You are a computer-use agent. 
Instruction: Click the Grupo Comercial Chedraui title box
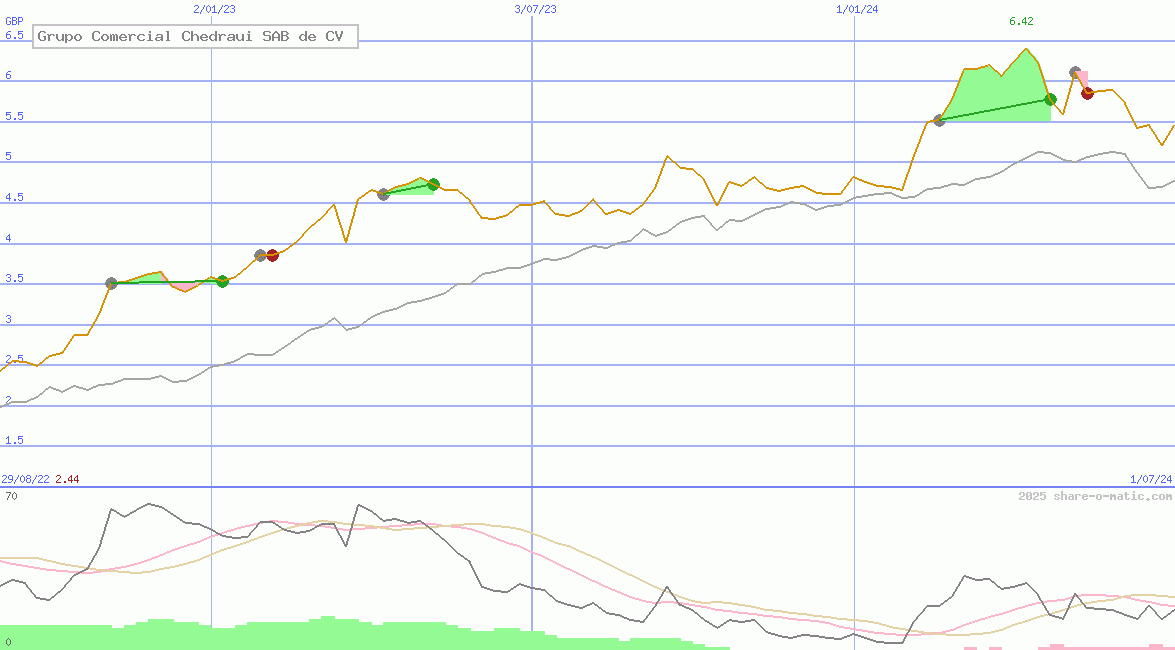(195, 36)
